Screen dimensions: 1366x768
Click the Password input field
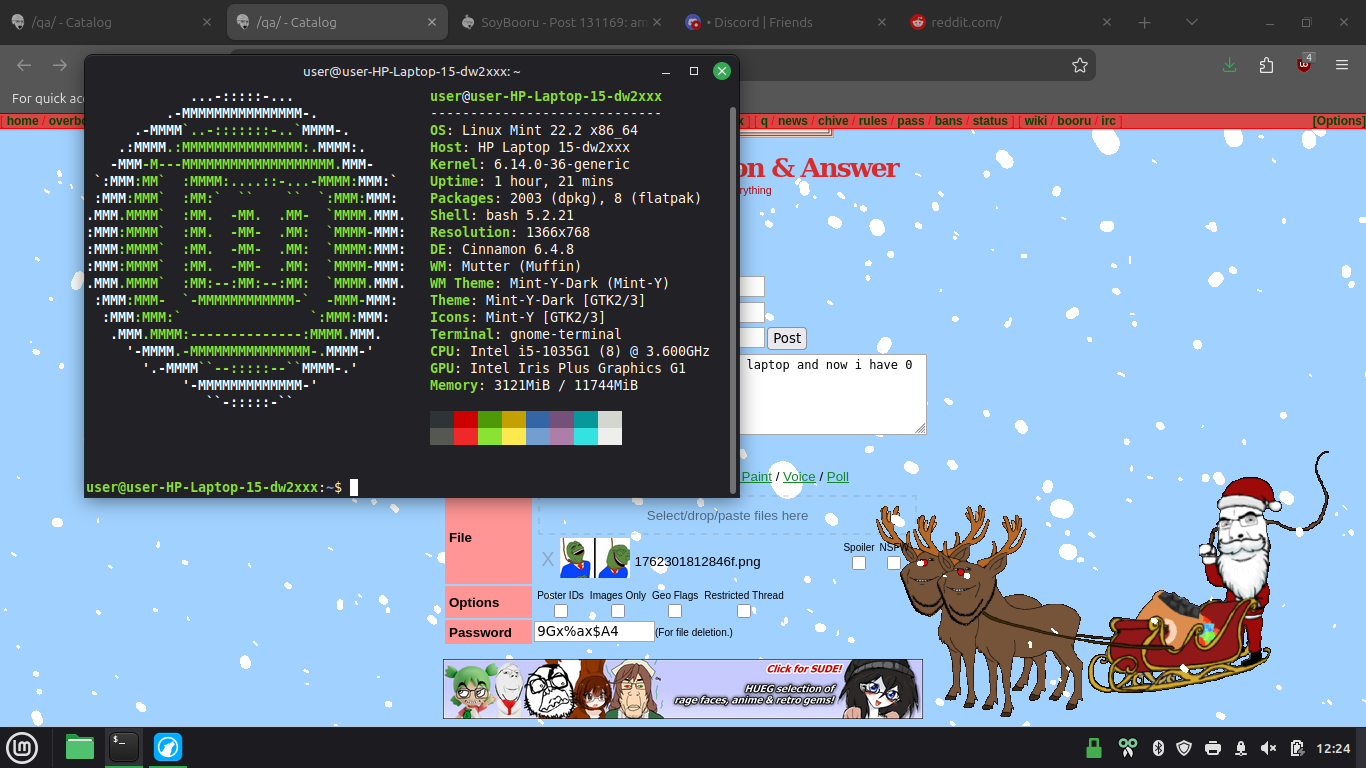click(593, 632)
